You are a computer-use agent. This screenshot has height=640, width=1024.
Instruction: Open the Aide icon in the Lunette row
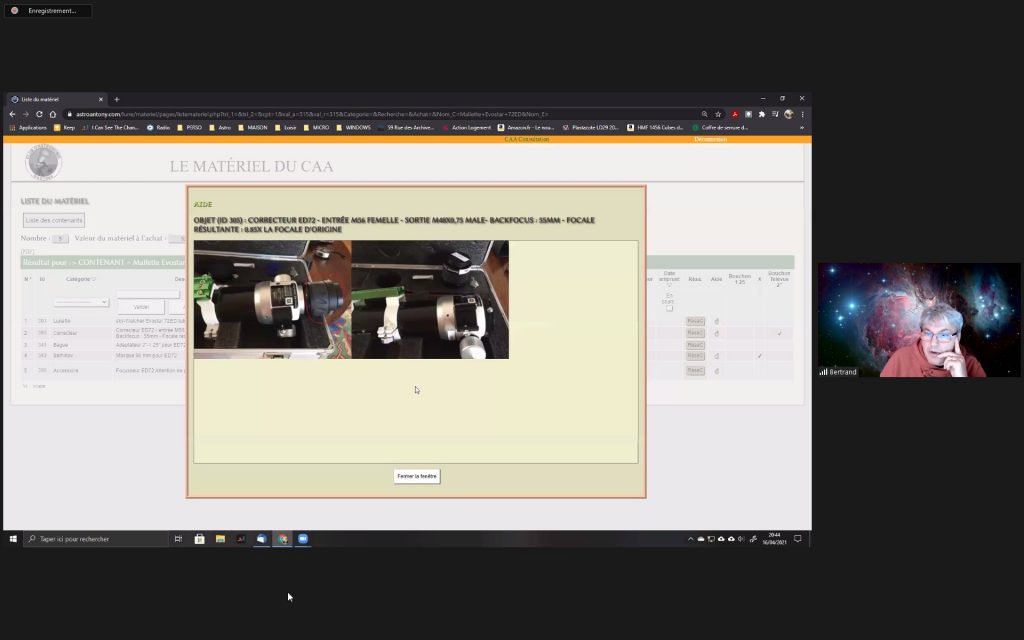click(x=716, y=321)
